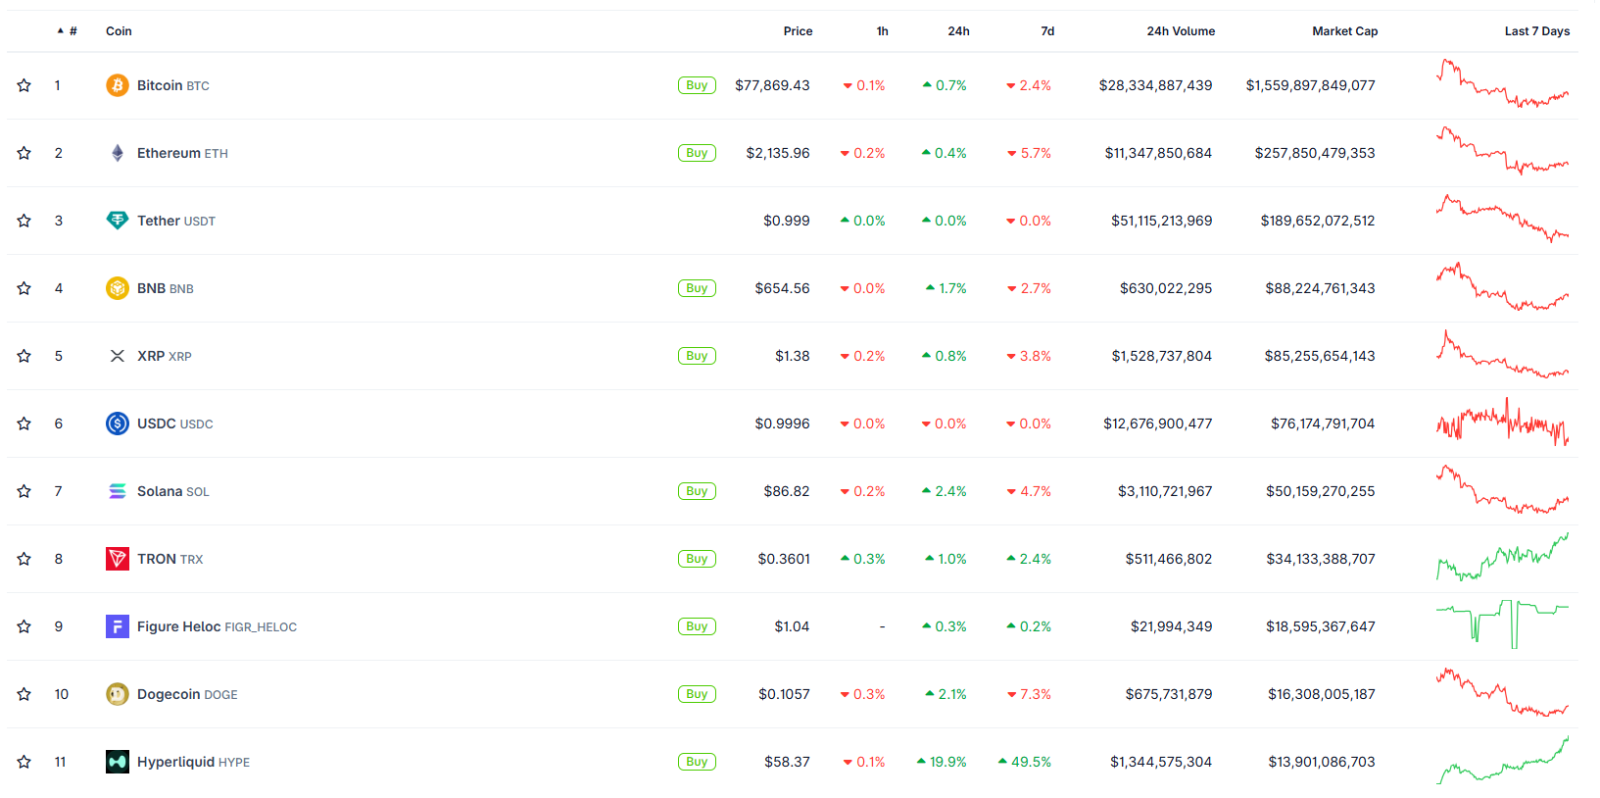Toggle the USDC favorite star
This screenshot has height=798, width=1600.
(24, 424)
